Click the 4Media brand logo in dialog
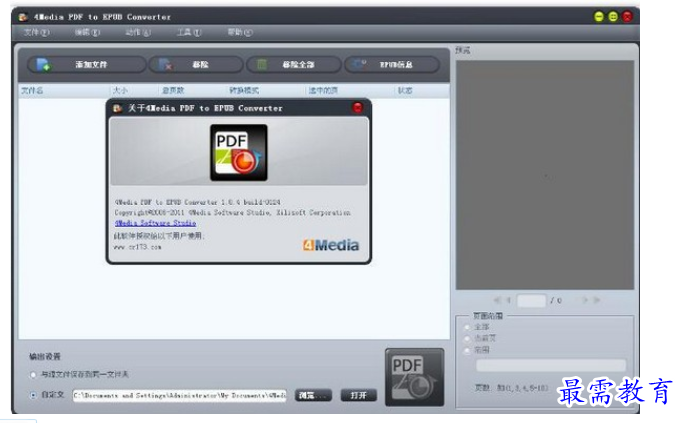 (x=331, y=245)
